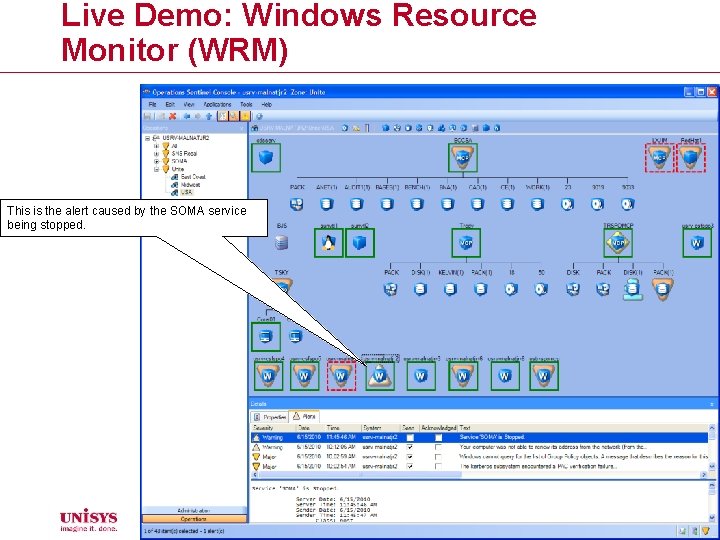Collapse the Unite tree node

pyautogui.click(x=156, y=169)
